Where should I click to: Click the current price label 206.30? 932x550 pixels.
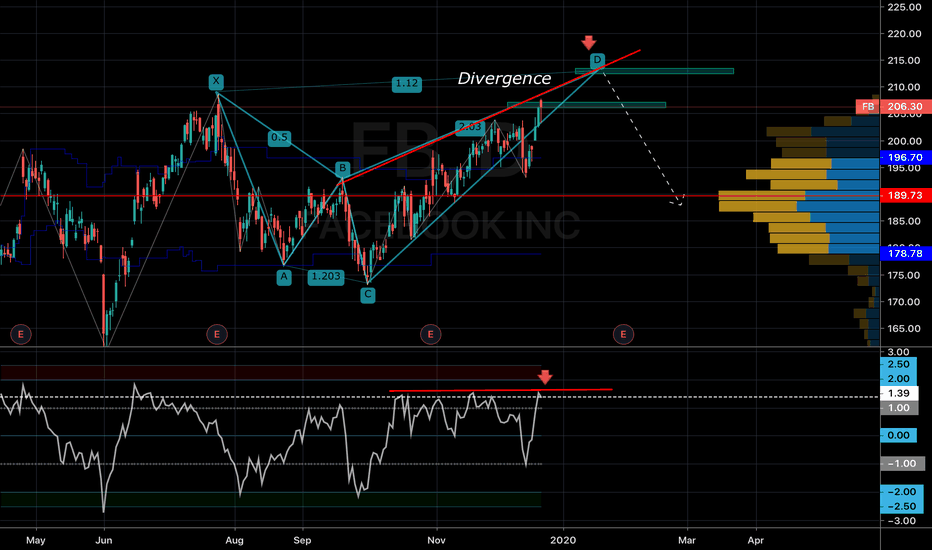pyautogui.click(x=905, y=107)
